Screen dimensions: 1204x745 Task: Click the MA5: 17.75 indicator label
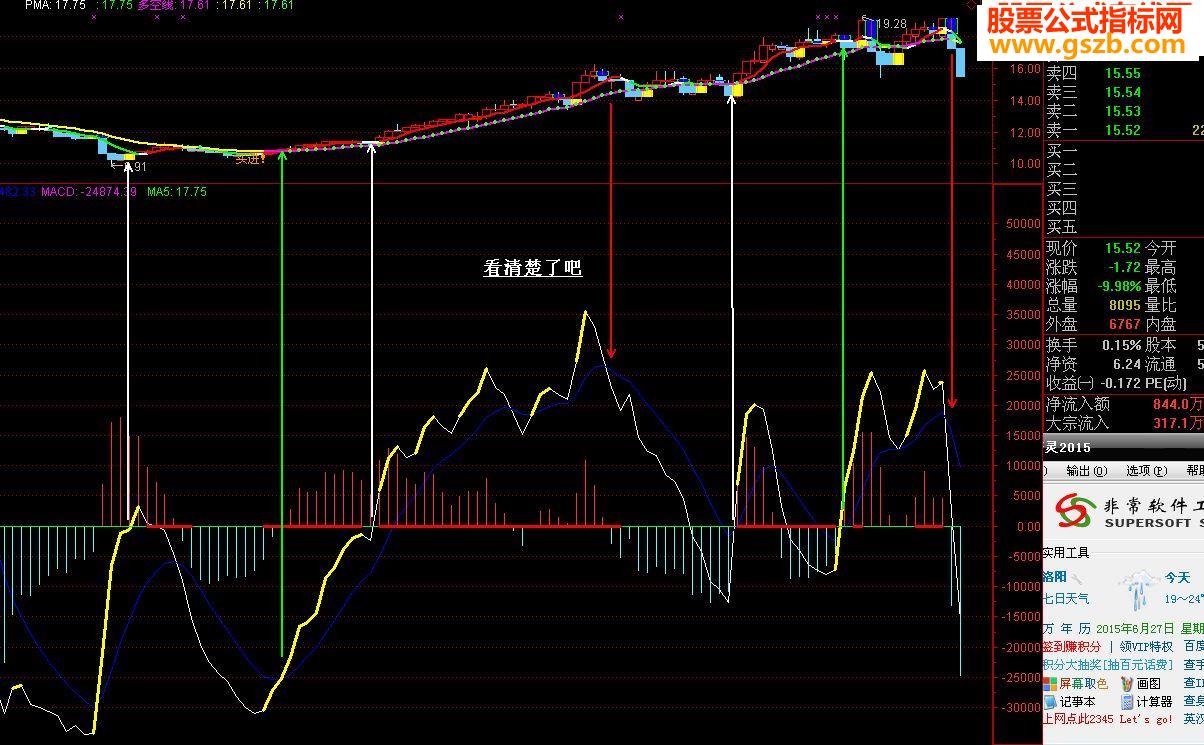[x=176, y=191]
